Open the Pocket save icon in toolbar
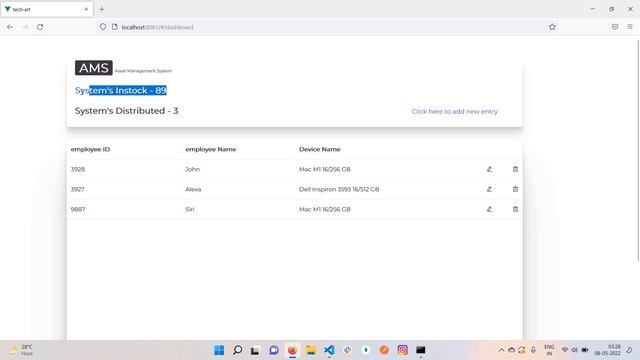640x360 pixels. click(x=615, y=27)
